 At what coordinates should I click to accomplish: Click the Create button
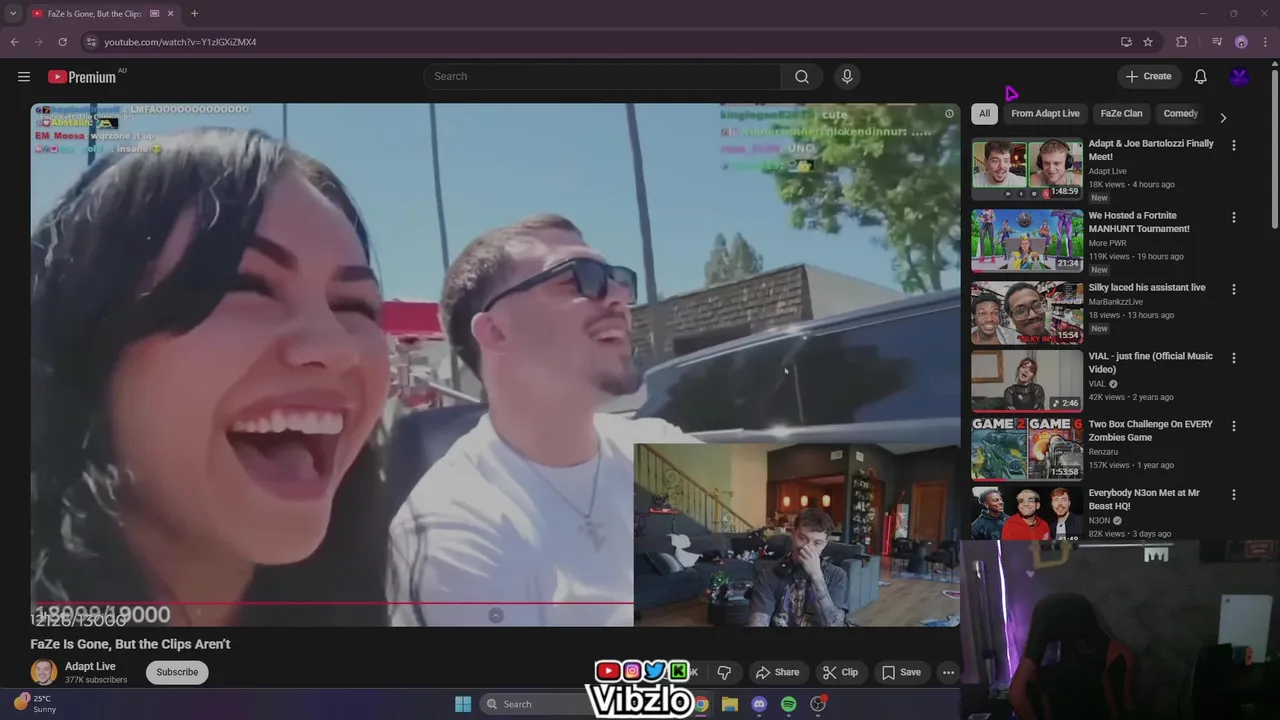pos(1148,76)
